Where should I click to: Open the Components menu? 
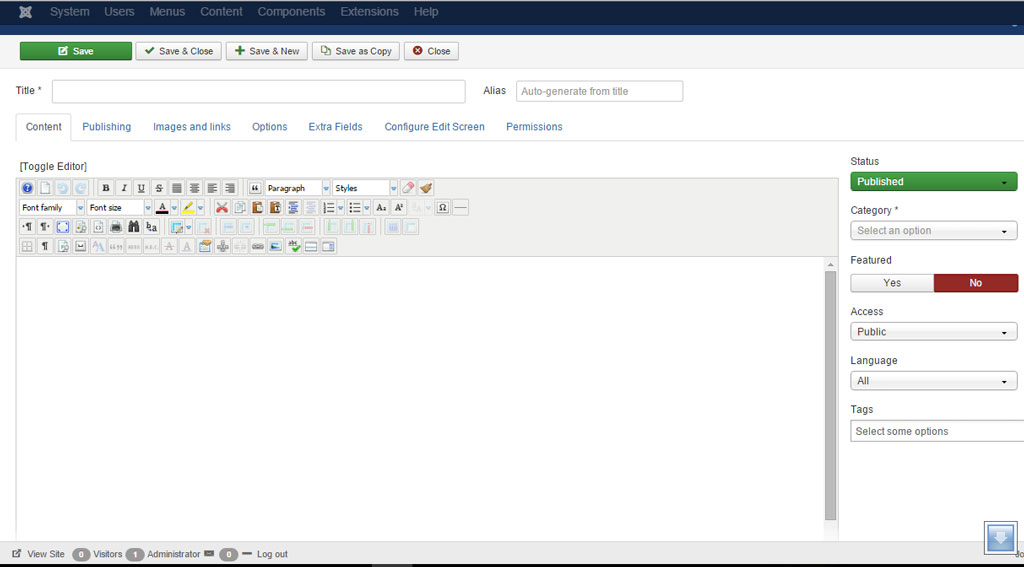click(291, 12)
